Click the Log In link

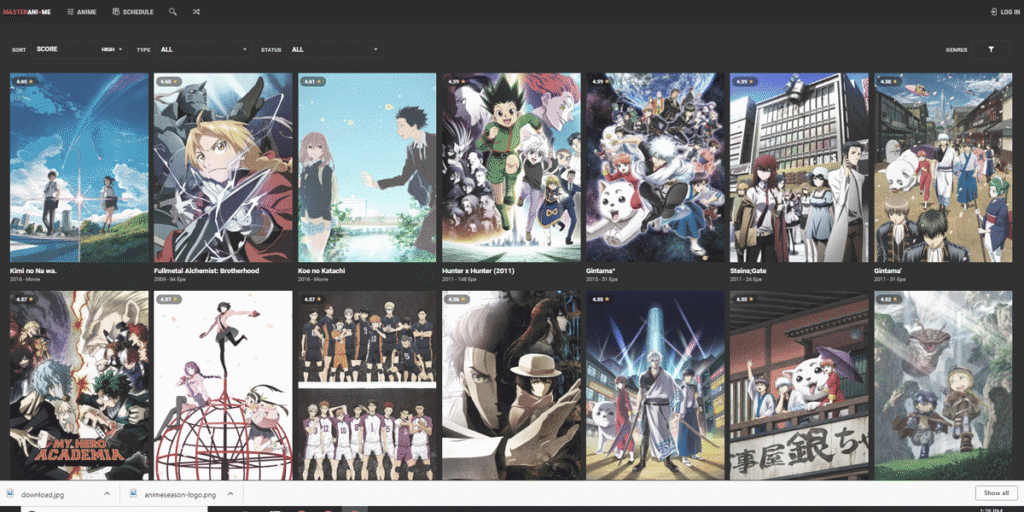click(1005, 12)
